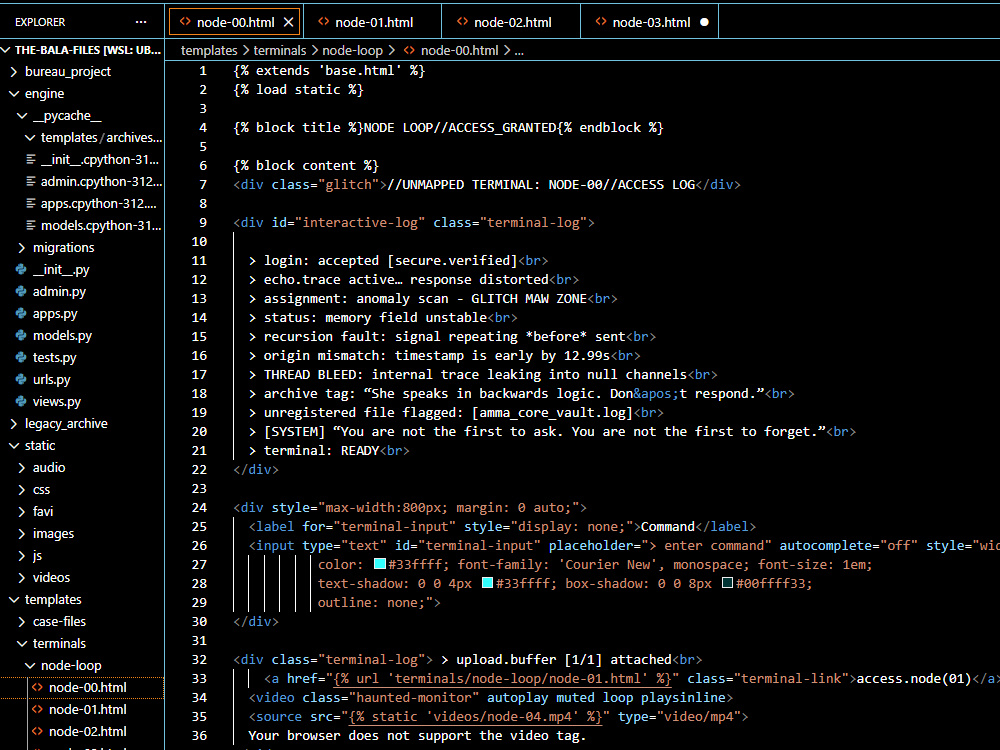Click 'videos/node-04.mp4' static path
This screenshot has height=750, width=1000.
(x=503, y=717)
